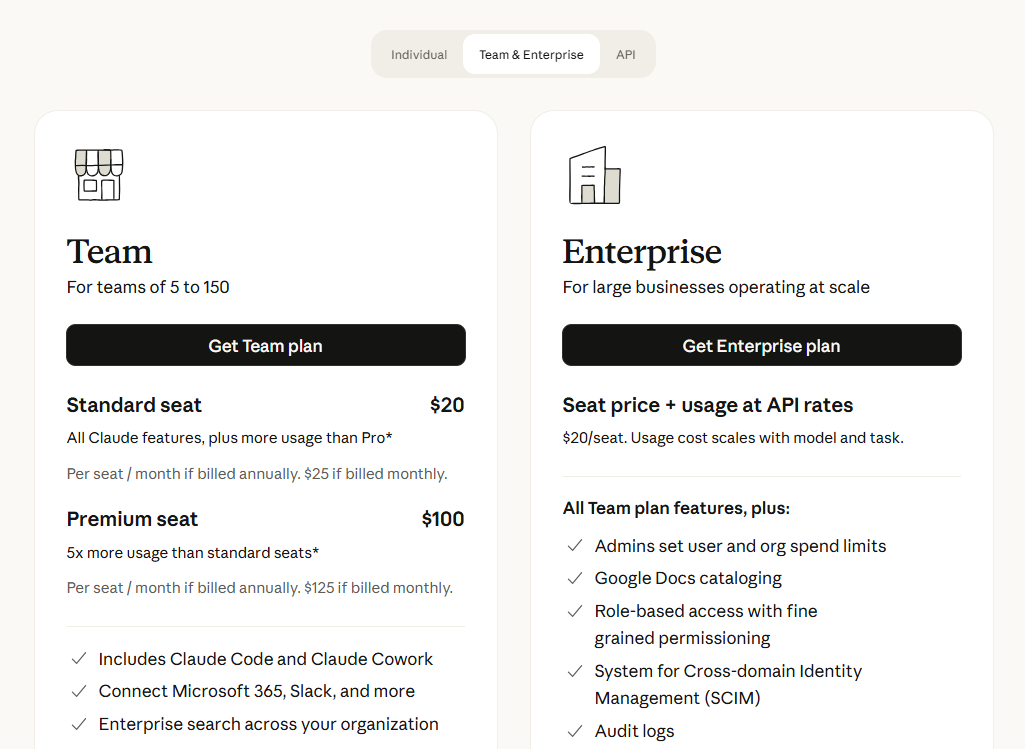Click the Premium seat label
This screenshot has width=1025, height=749.
coord(132,519)
